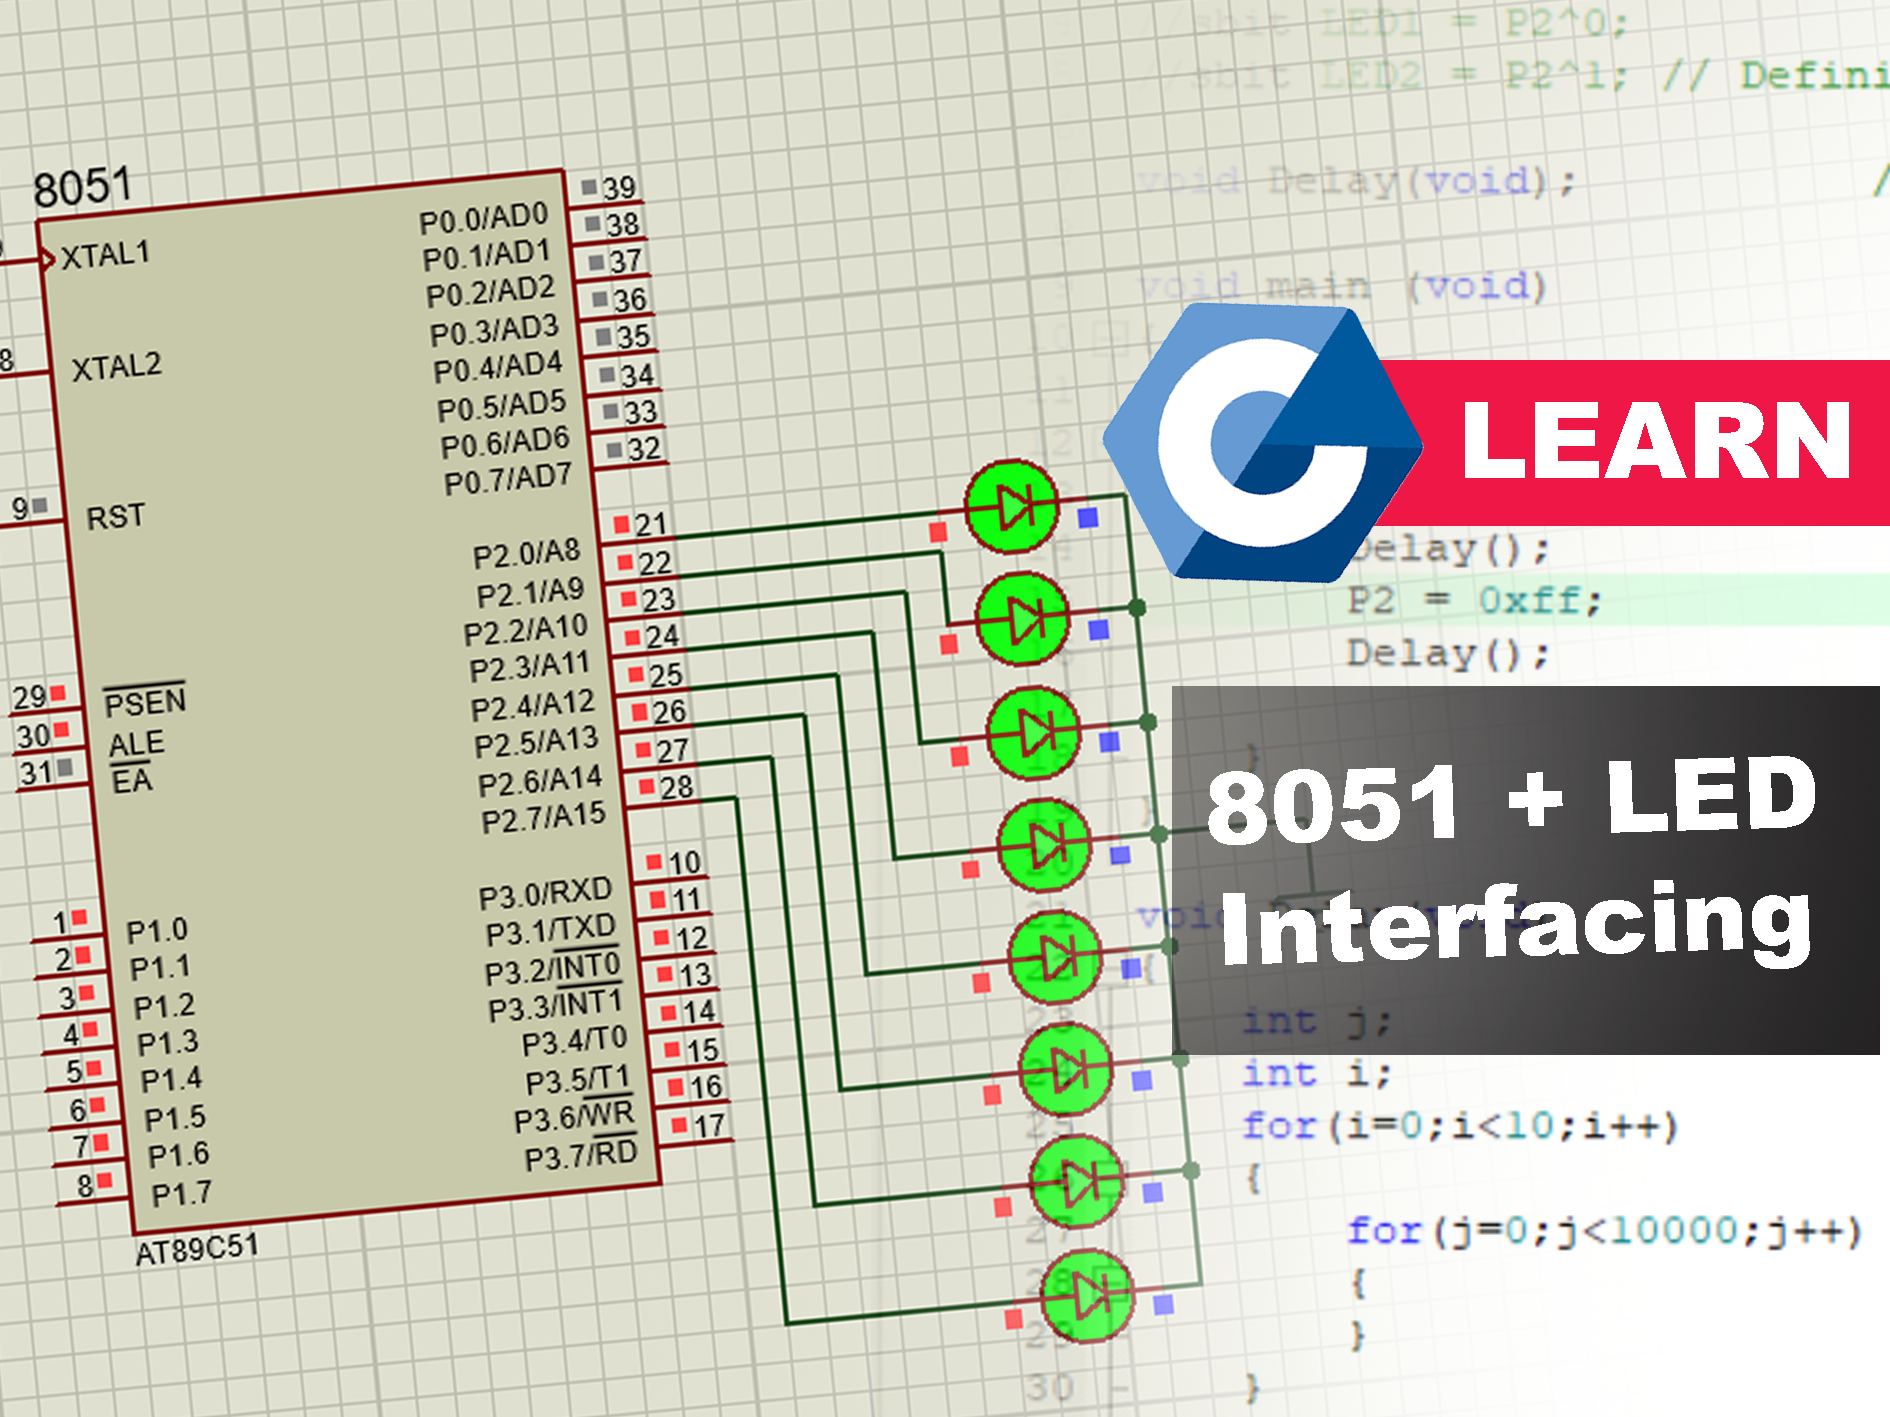
Task: Click the LEARN red banner
Action: pos(1640,442)
